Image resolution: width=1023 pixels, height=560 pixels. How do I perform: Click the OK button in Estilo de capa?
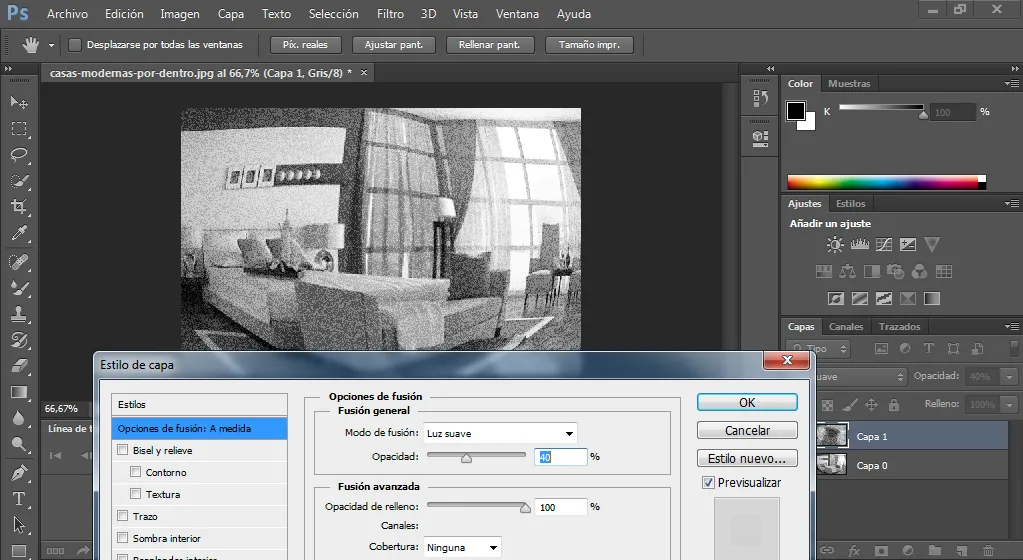click(x=747, y=403)
